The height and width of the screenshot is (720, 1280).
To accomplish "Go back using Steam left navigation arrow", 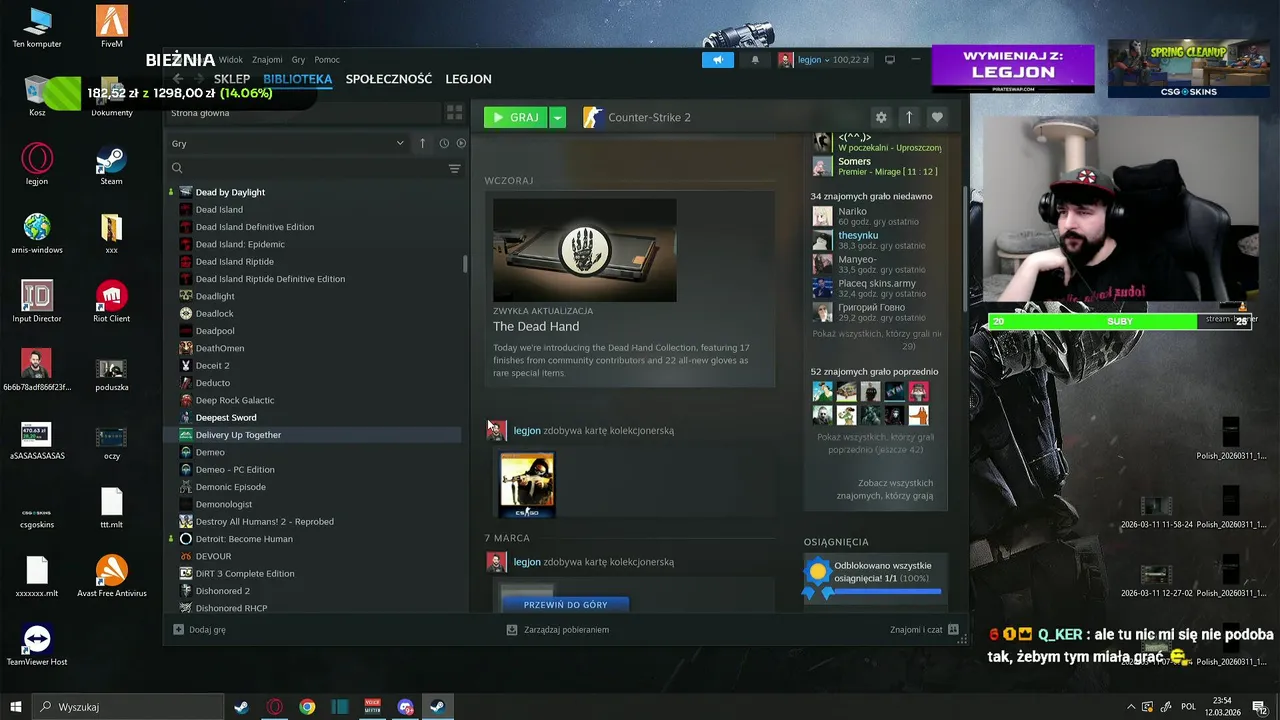I will point(178,79).
